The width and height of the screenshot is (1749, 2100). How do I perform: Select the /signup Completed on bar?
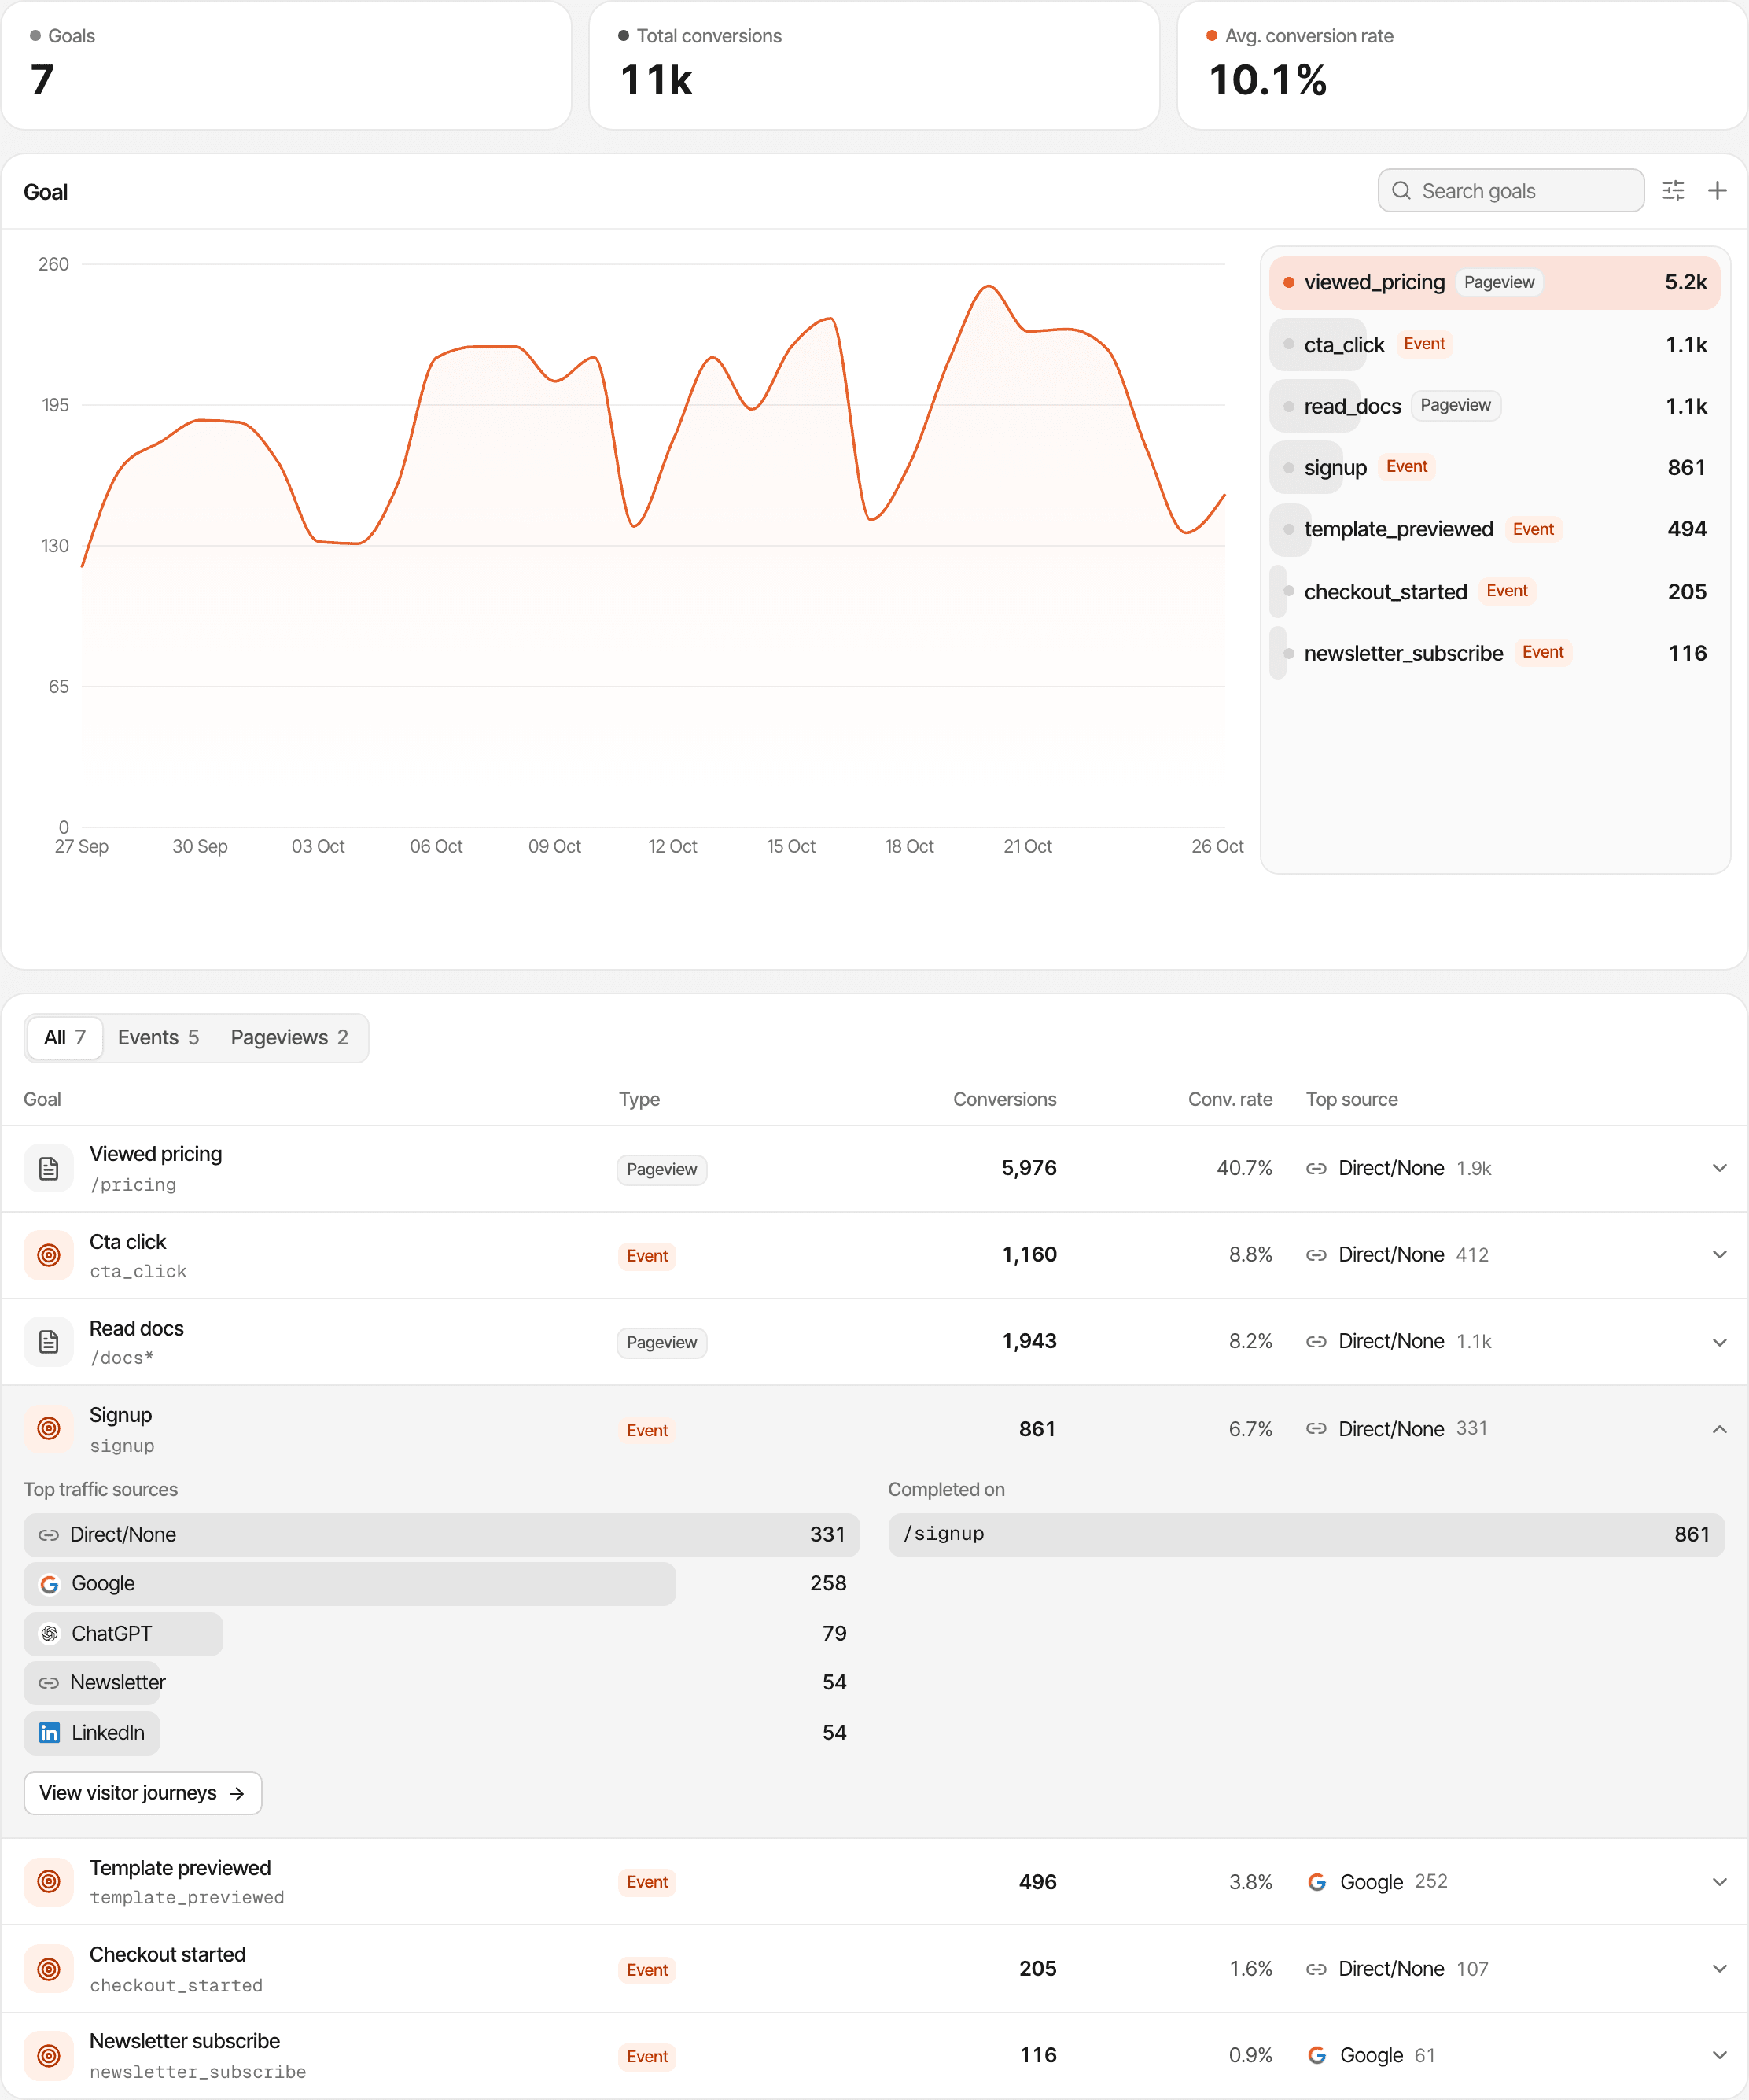click(x=1306, y=1535)
